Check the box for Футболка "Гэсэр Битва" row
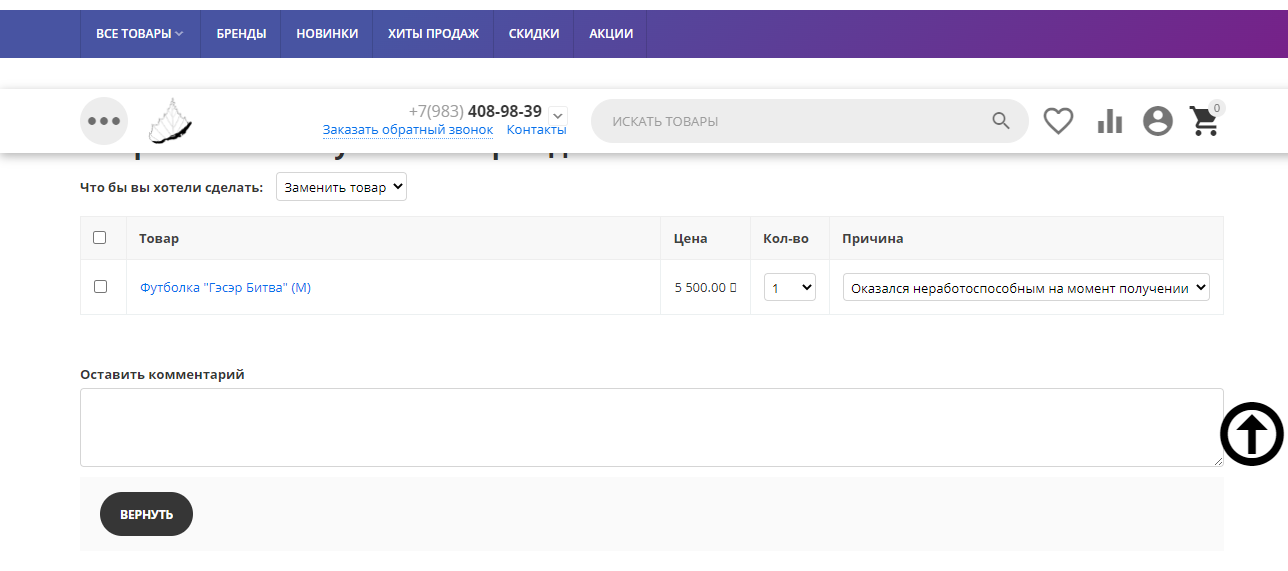Screen dimensions: 1288x571 point(100,287)
